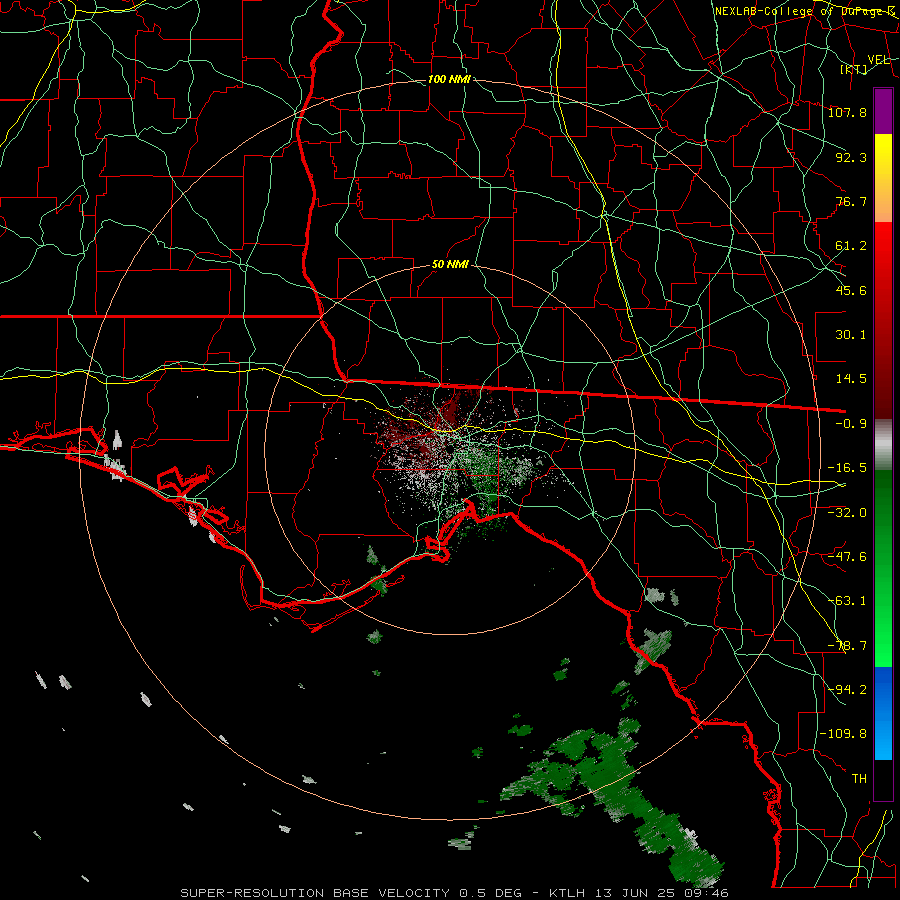Pick the purple segment of the velocity color bar
Image resolution: width=900 pixels, height=900 pixels.
[x=883, y=111]
